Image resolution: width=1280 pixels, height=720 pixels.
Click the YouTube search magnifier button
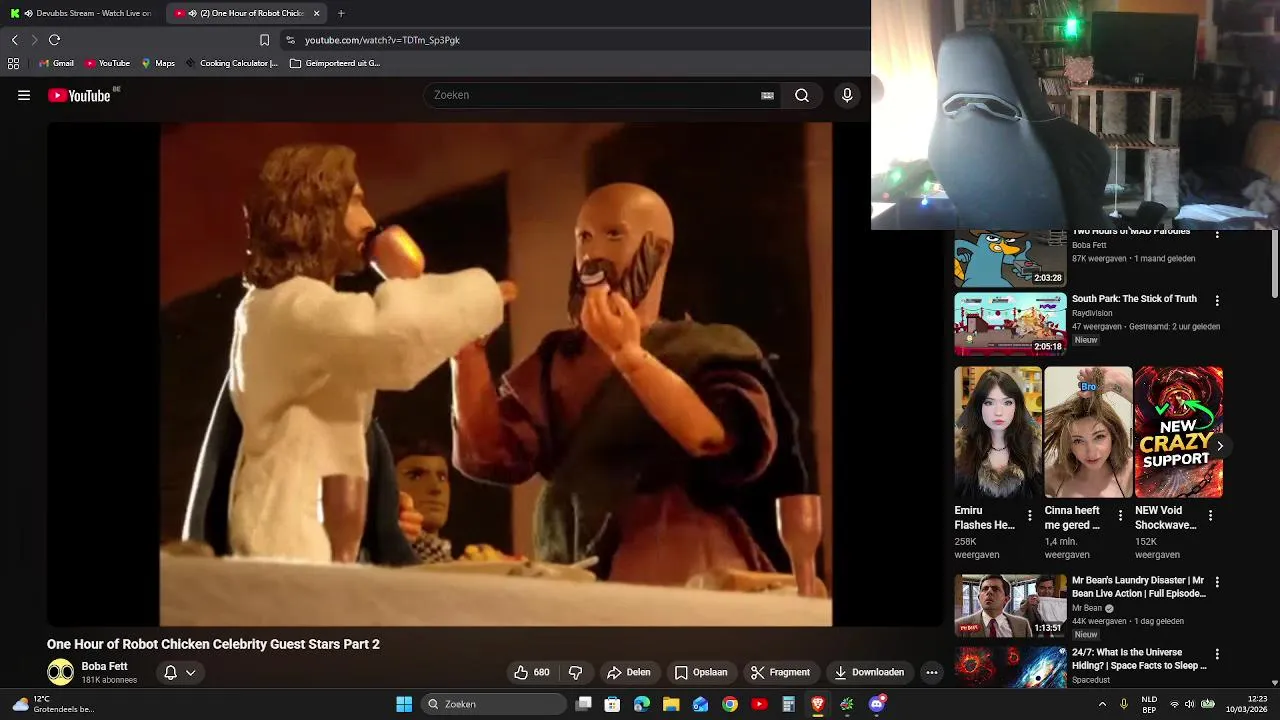pyautogui.click(x=802, y=95)
